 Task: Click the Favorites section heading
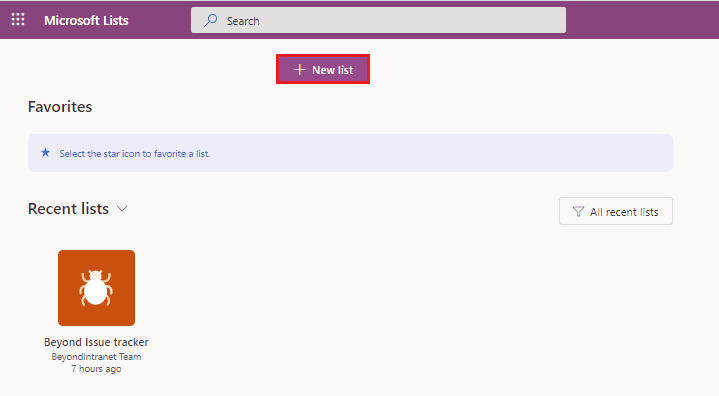pyautogui.click(x=60, y=107)
